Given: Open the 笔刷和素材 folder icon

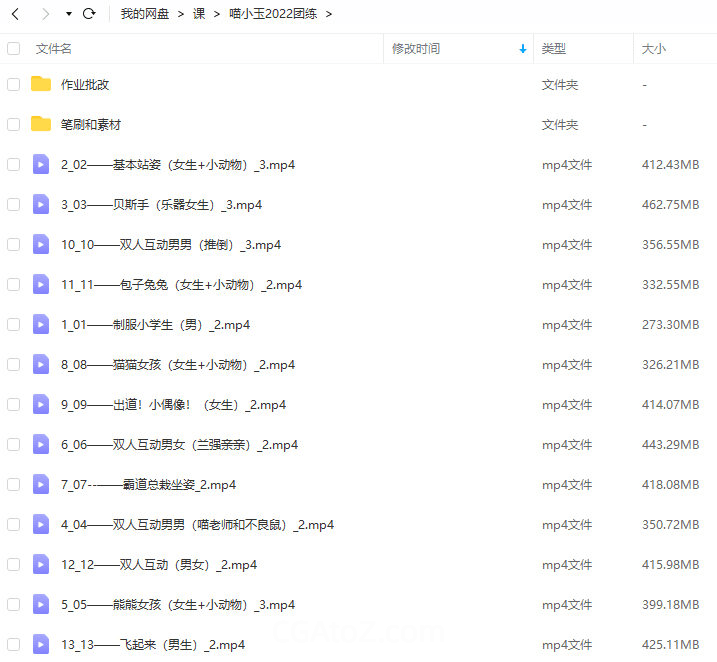Looking at the screenshot, I should pyautogui.click(x=41, y=124).
